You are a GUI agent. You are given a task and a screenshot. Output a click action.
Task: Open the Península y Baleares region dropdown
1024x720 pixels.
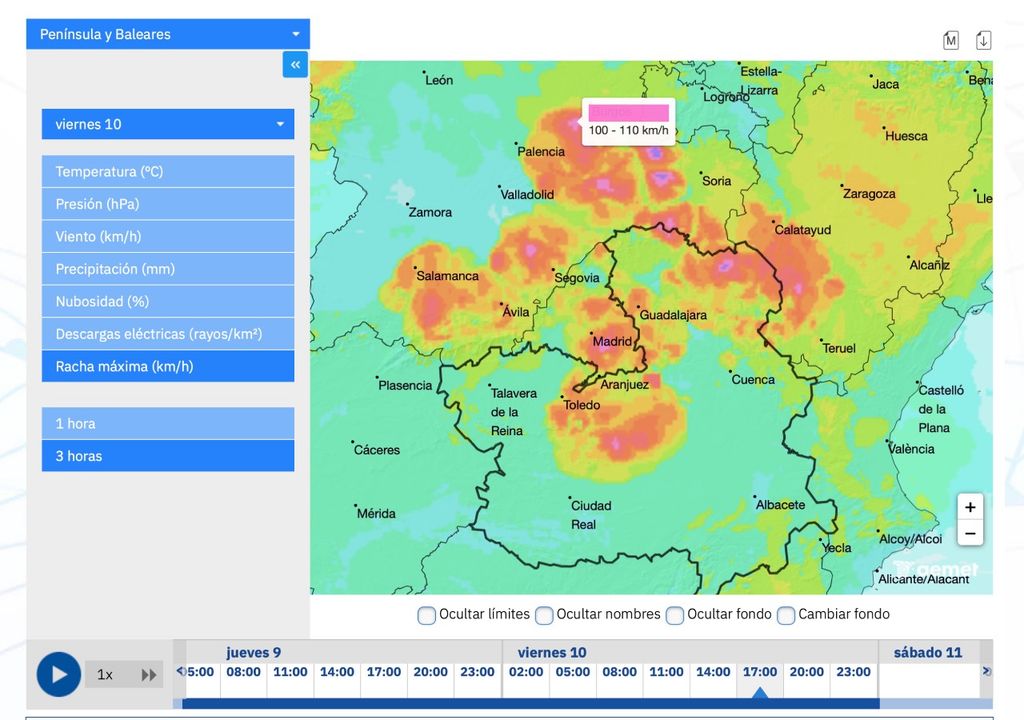point(168,34)
